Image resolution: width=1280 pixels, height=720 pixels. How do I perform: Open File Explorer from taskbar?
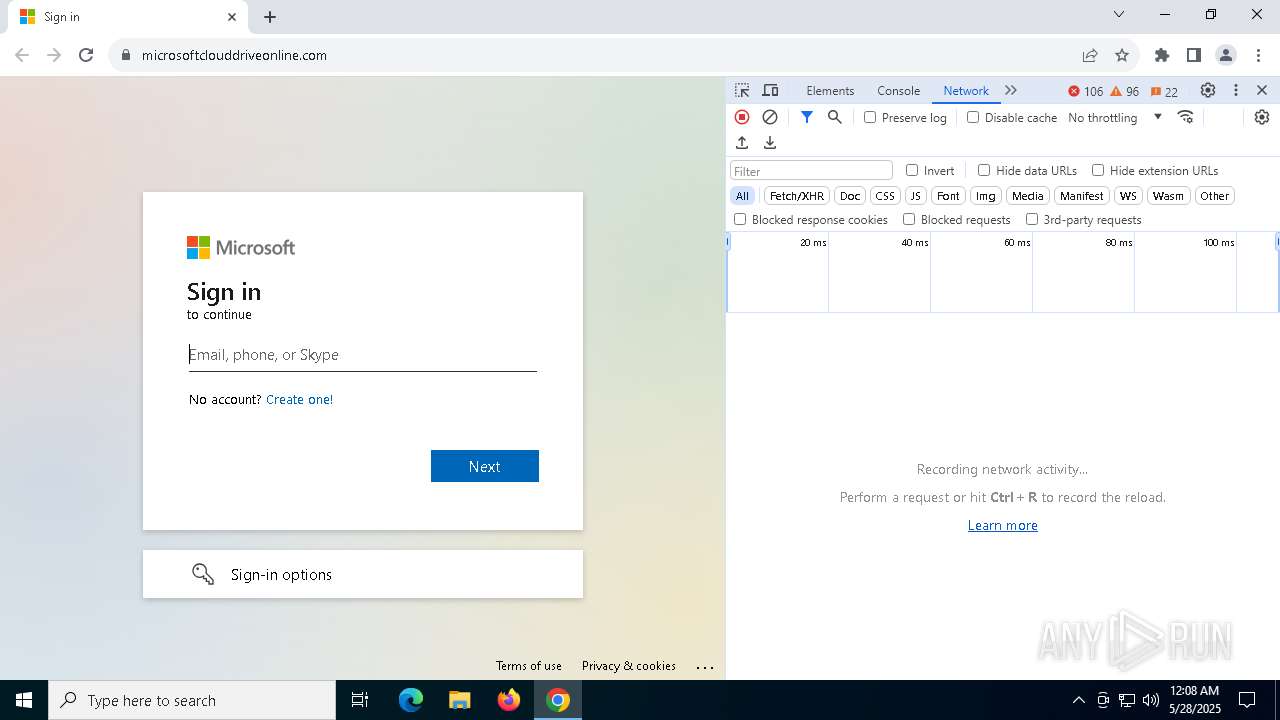pos(460,700)
